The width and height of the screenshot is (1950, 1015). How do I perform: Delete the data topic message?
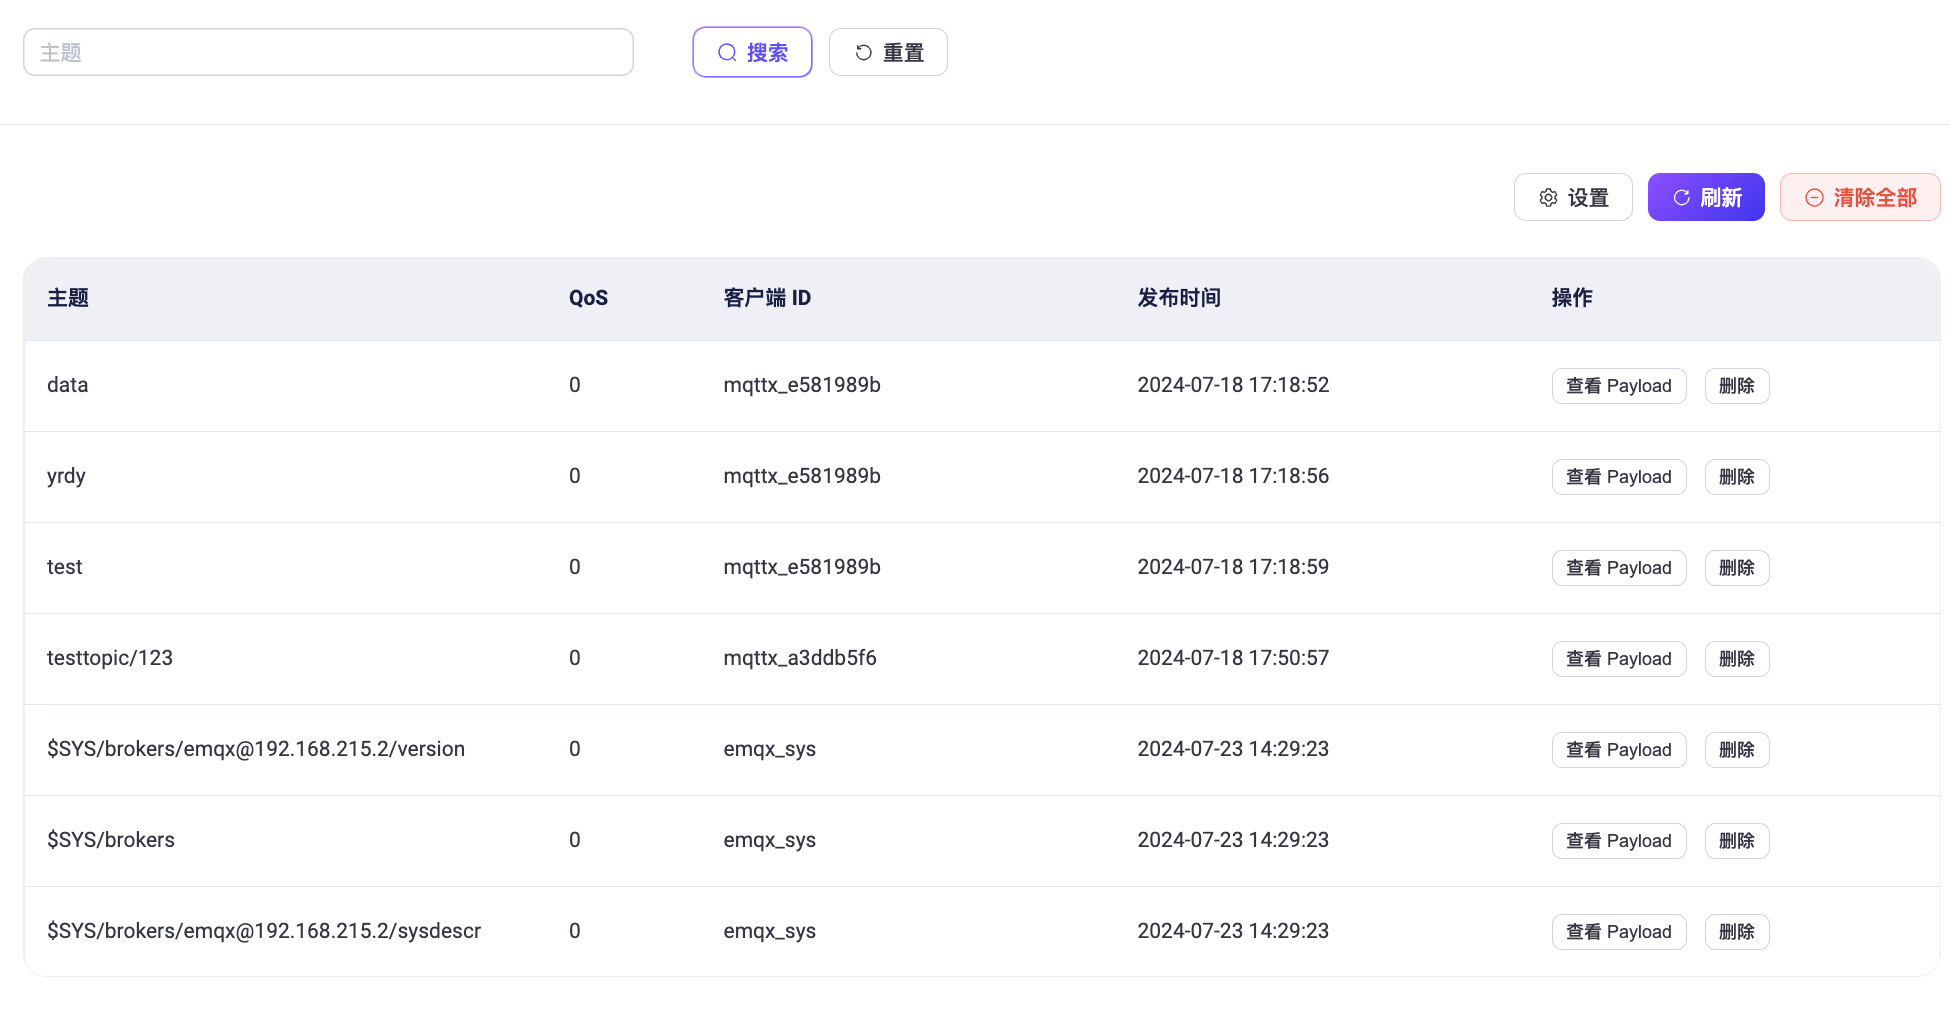point(1736,386)
